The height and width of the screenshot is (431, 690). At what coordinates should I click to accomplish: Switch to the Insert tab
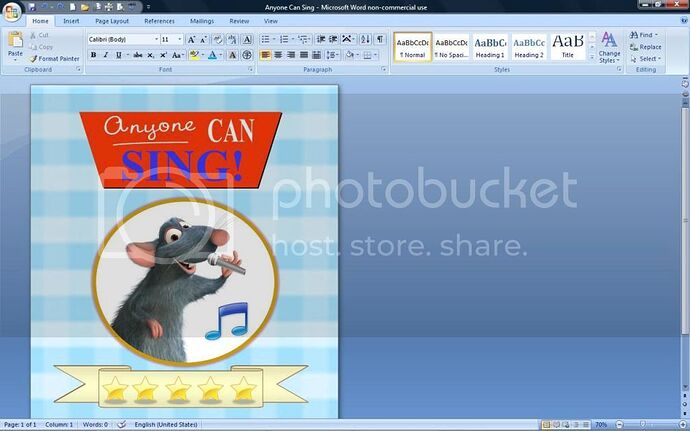click(71, 20)
